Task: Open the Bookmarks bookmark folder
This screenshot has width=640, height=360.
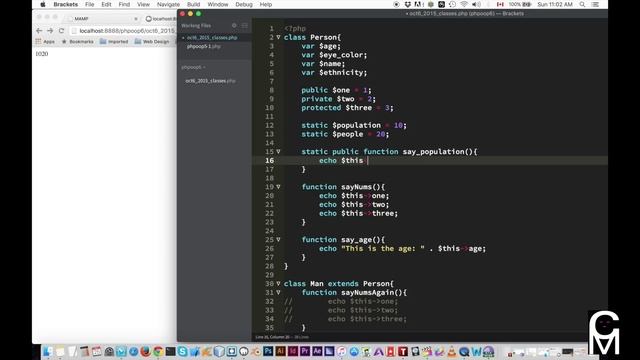Action: click(78, 42)
